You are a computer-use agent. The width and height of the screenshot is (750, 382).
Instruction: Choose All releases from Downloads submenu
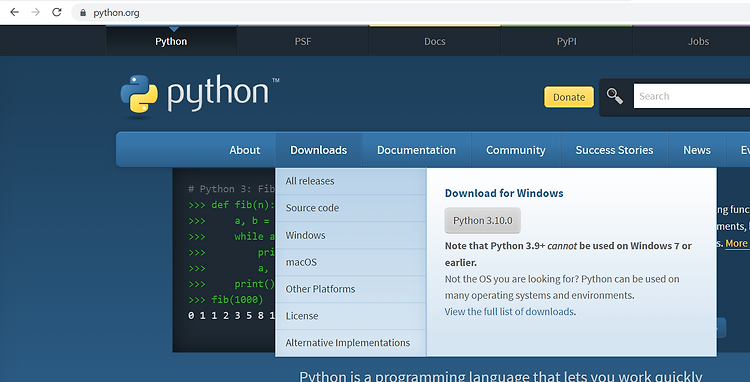click(x=351, y=181)
